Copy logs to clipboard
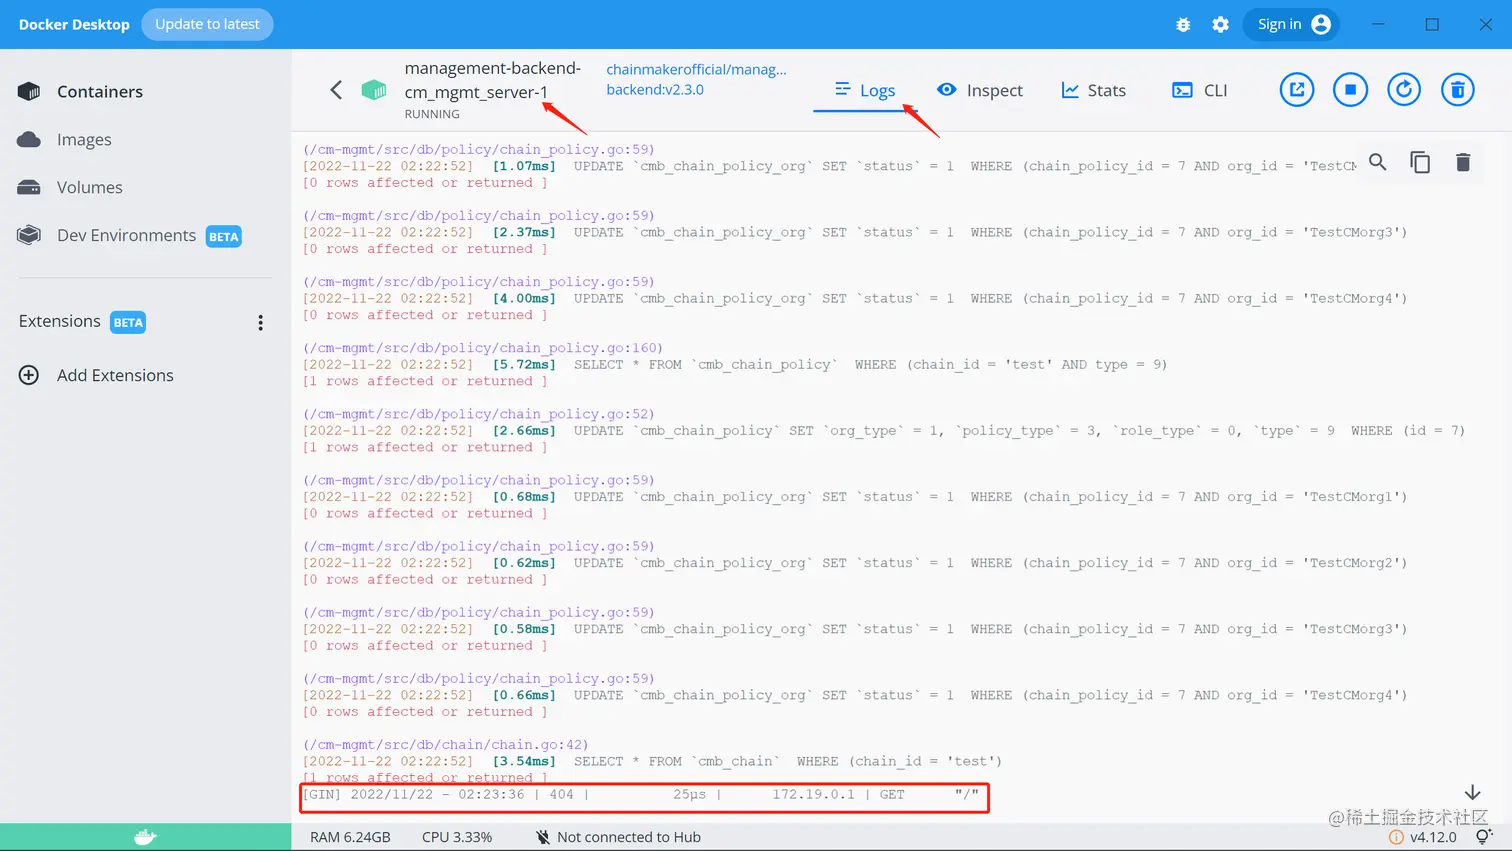Viewport: 1512px width, 851px height. tap(1420, 162)
